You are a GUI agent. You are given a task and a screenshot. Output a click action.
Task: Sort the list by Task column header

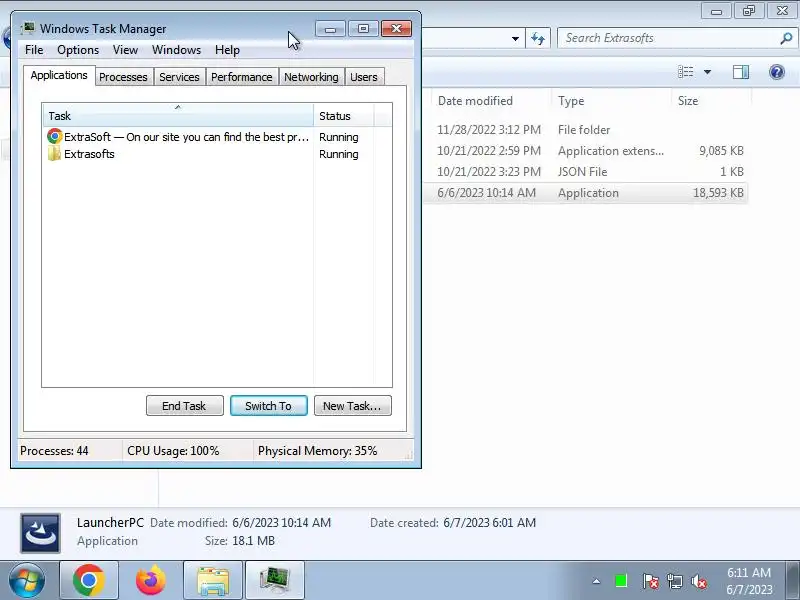178,115
